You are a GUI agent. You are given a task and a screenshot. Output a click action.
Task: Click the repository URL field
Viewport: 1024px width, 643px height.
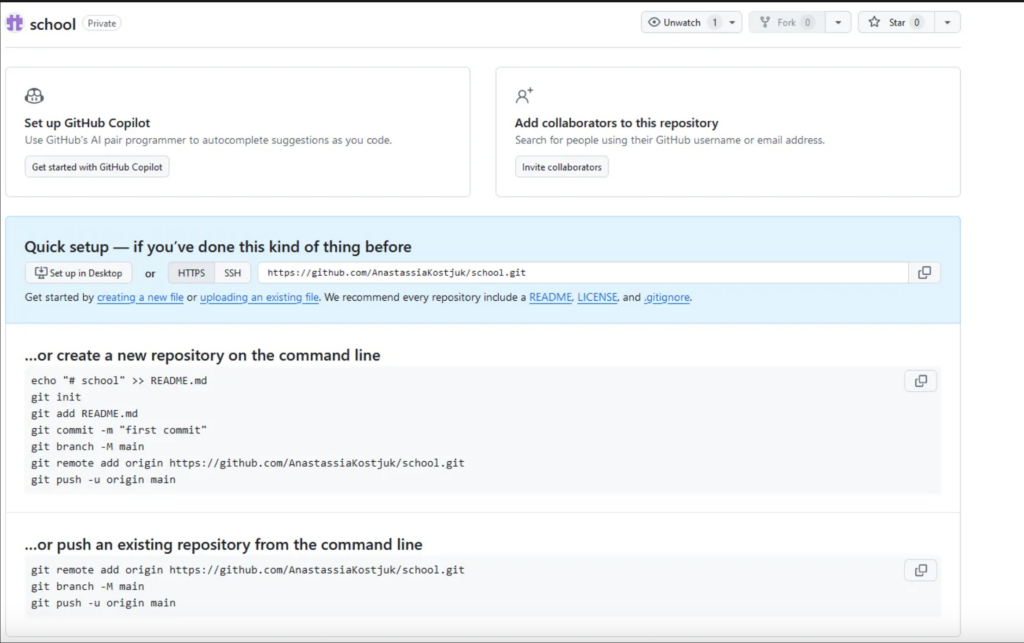(x=583, y=273)
